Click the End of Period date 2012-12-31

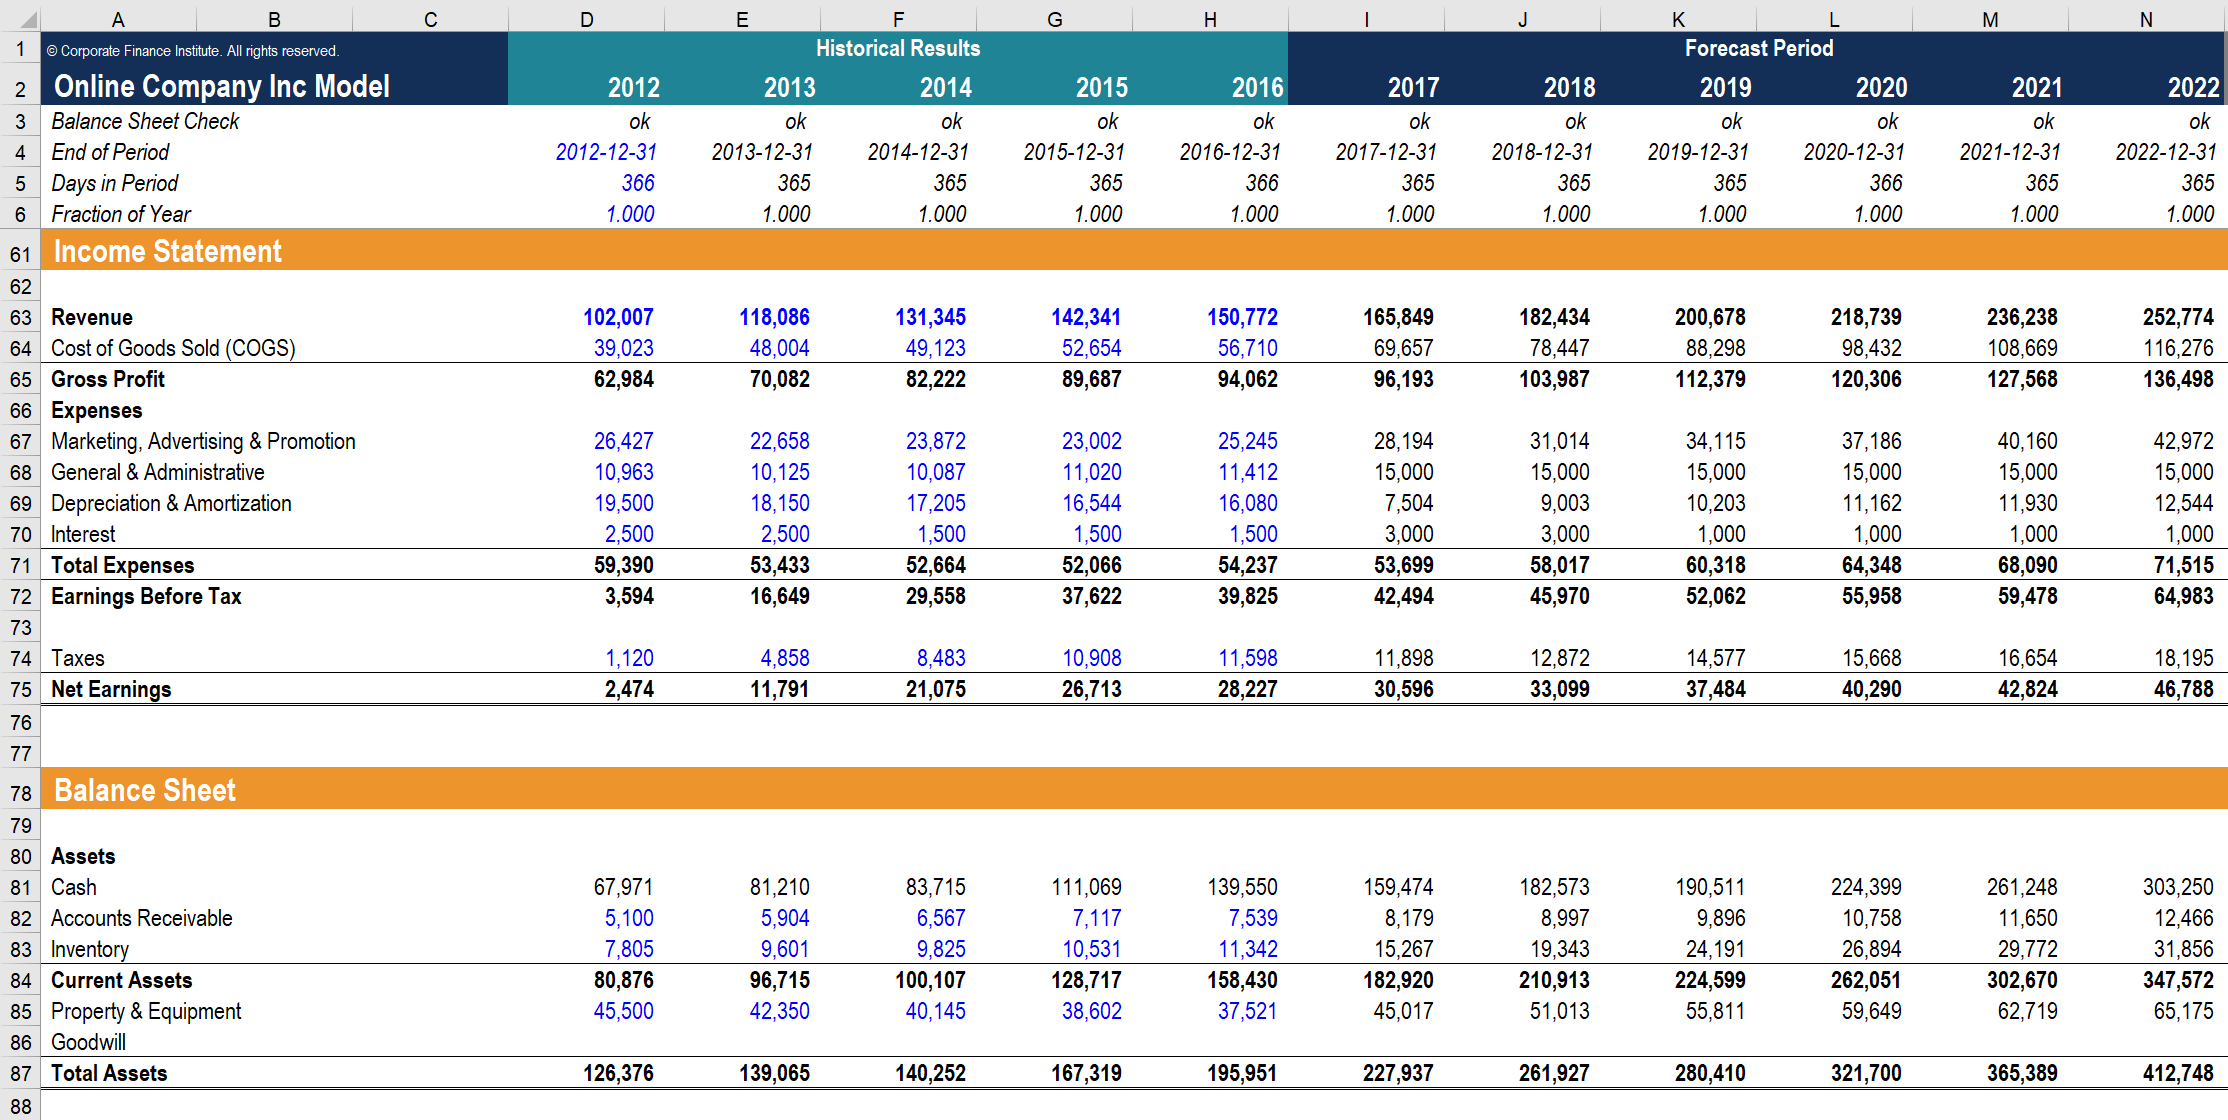pos(605,152)
